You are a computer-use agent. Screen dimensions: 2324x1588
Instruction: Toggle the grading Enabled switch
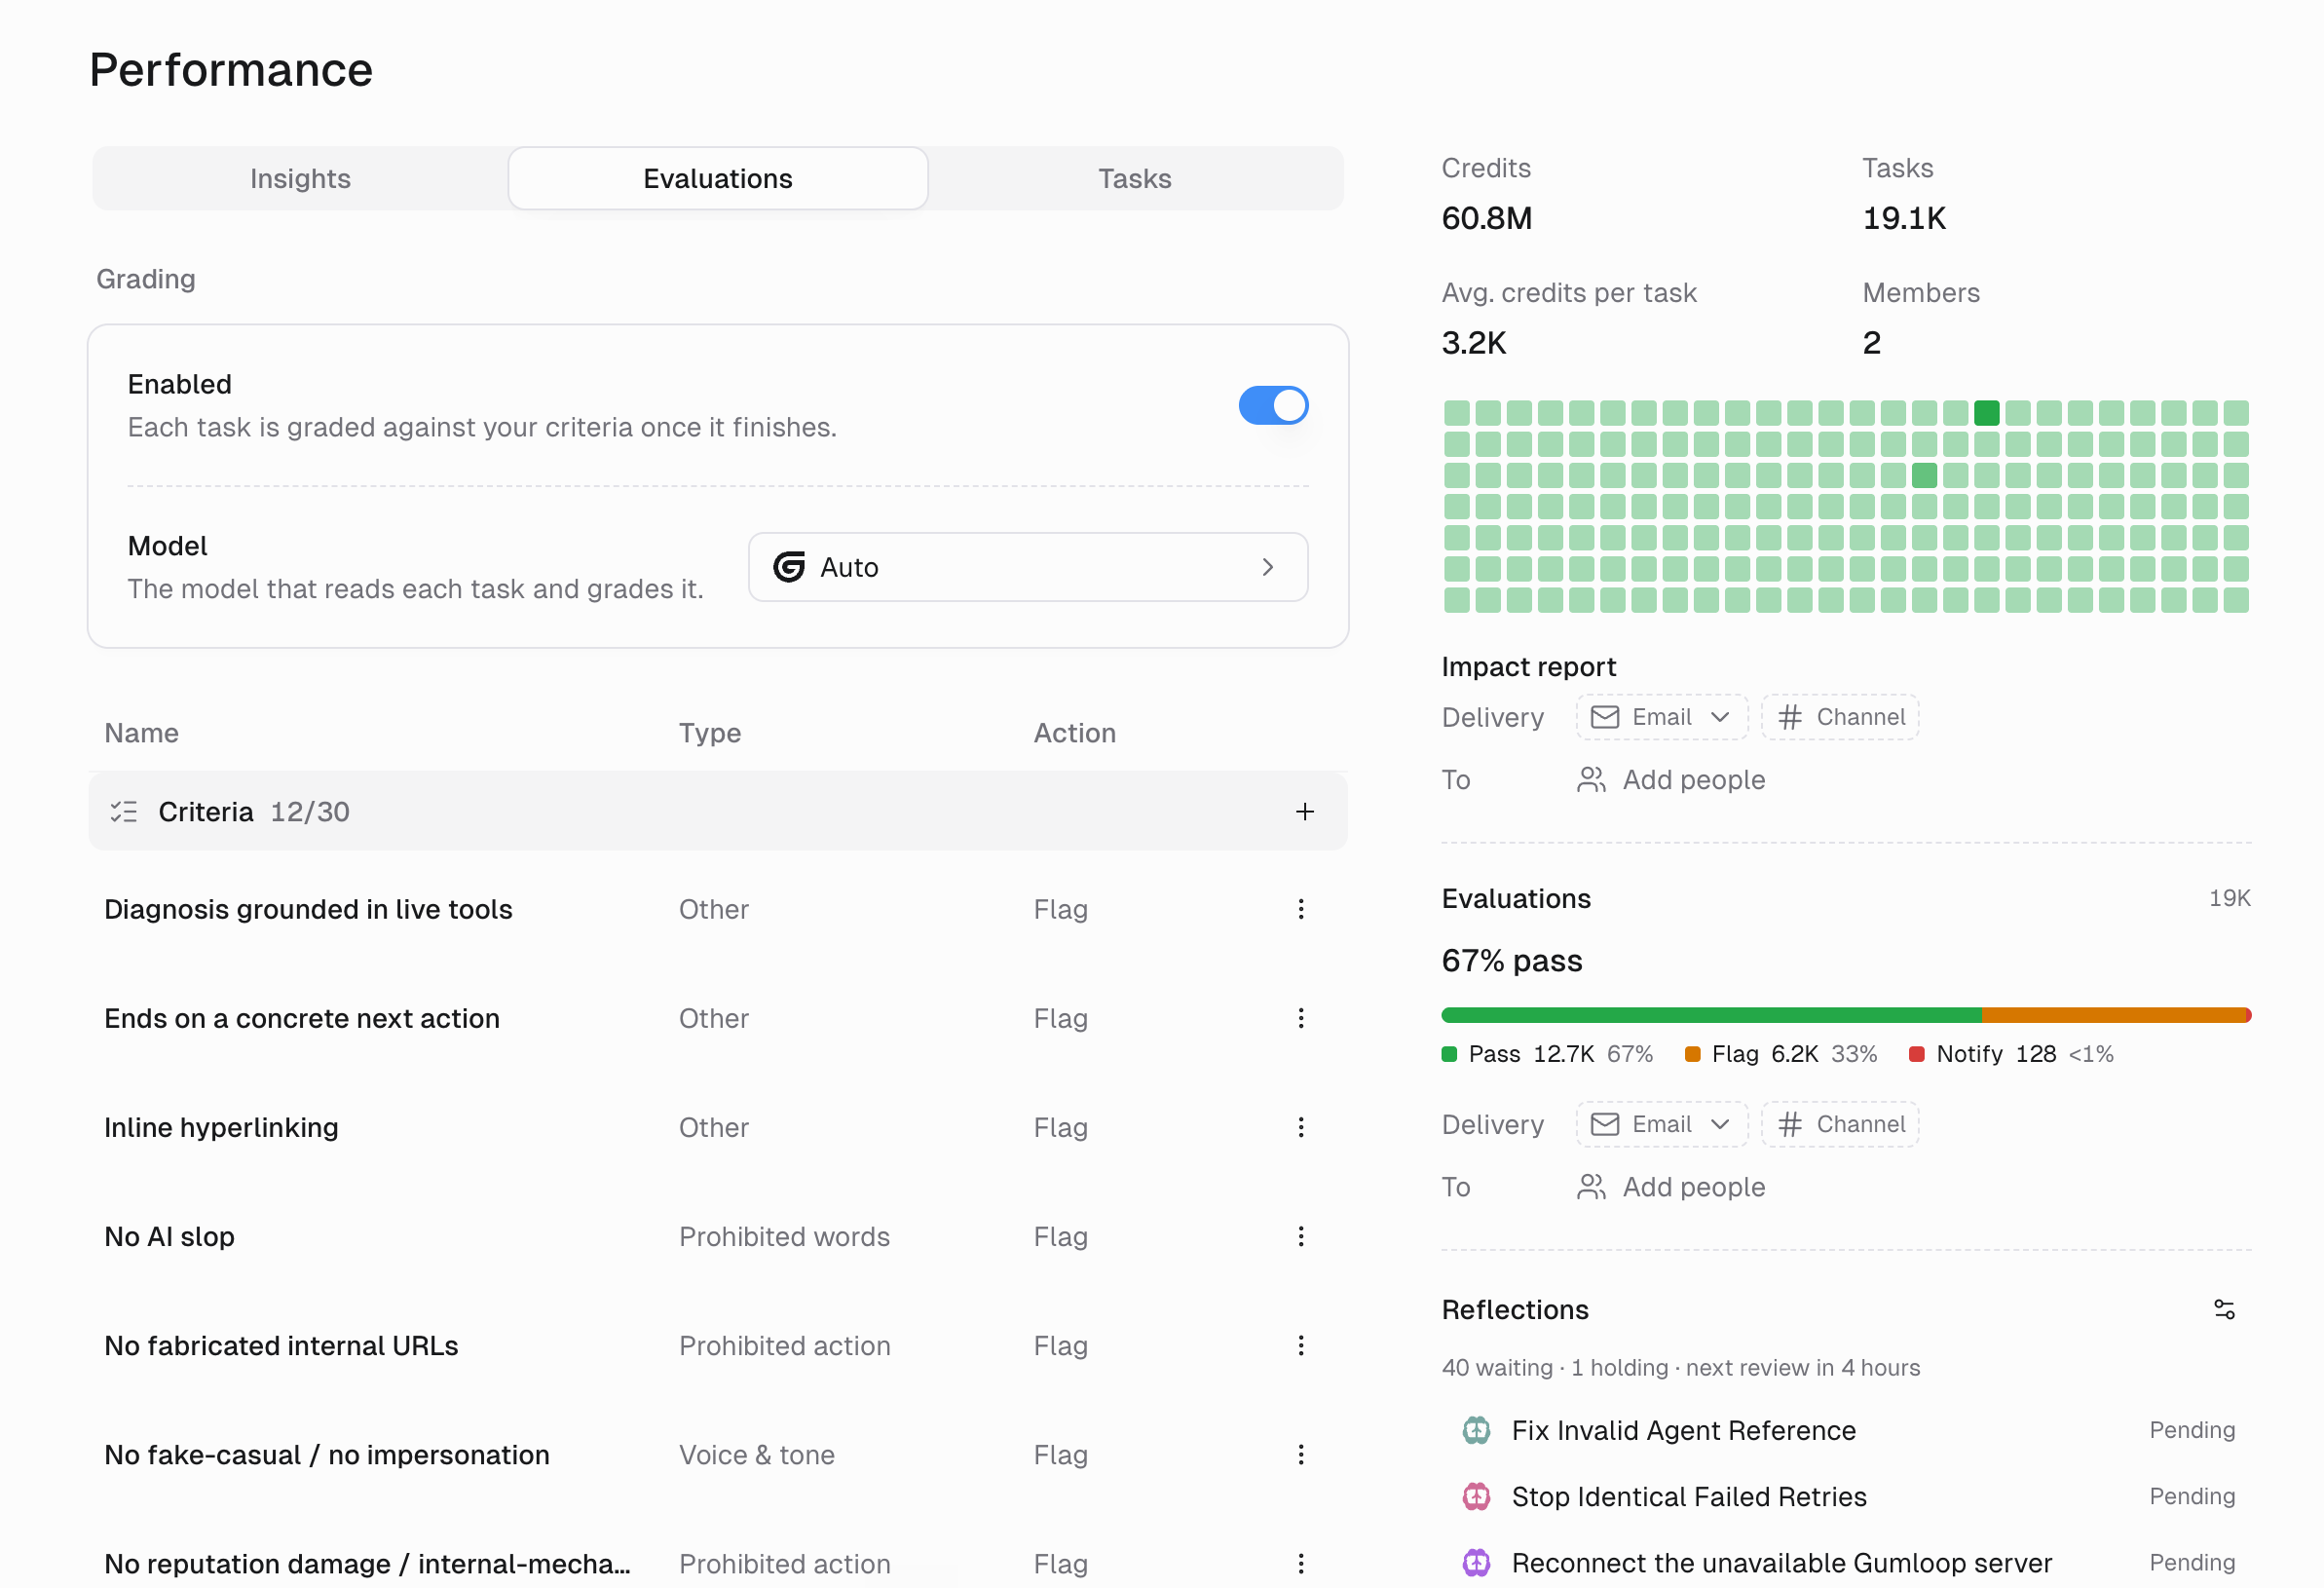1273,405
